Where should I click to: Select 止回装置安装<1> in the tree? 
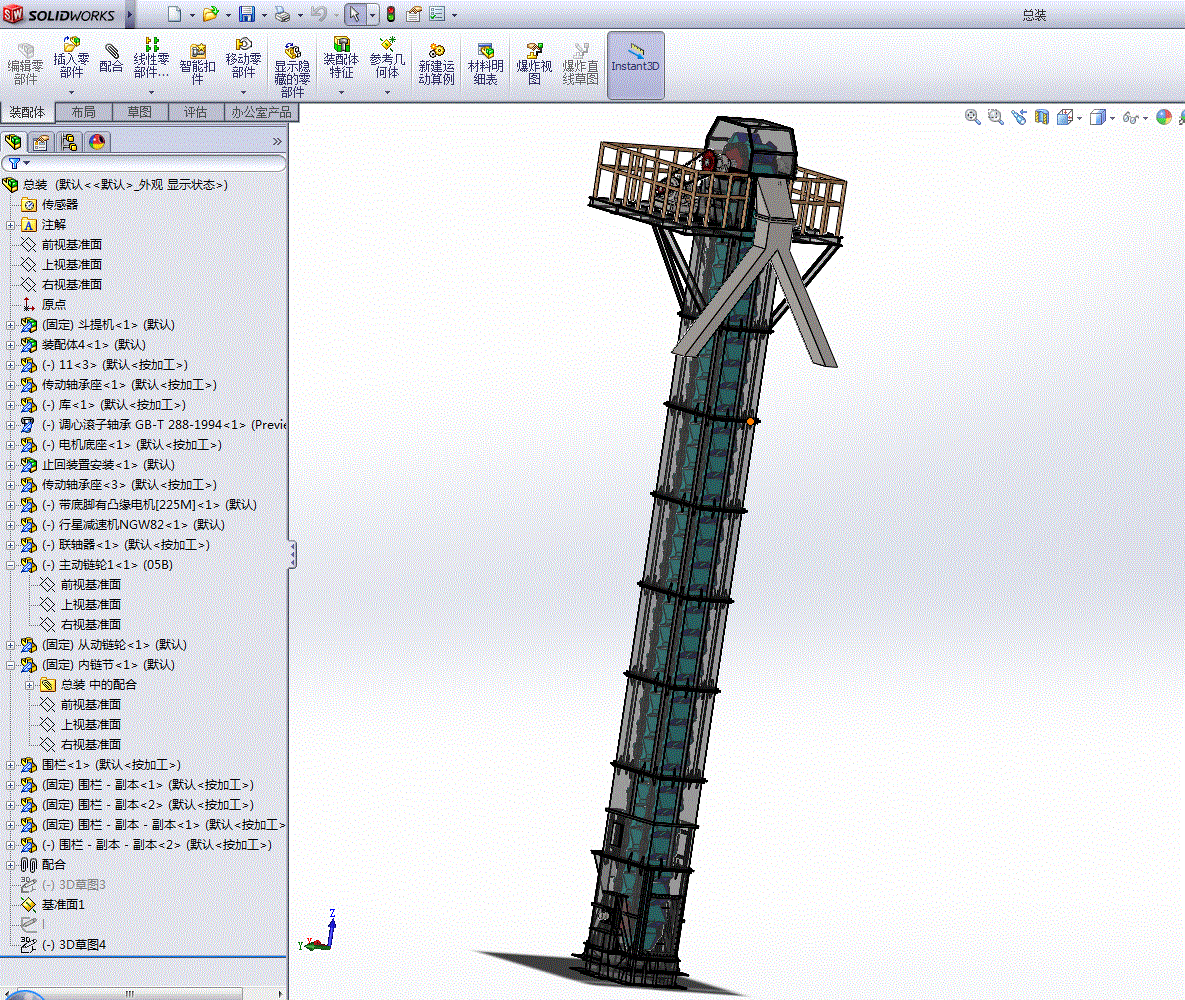click(x=108, y=465)
